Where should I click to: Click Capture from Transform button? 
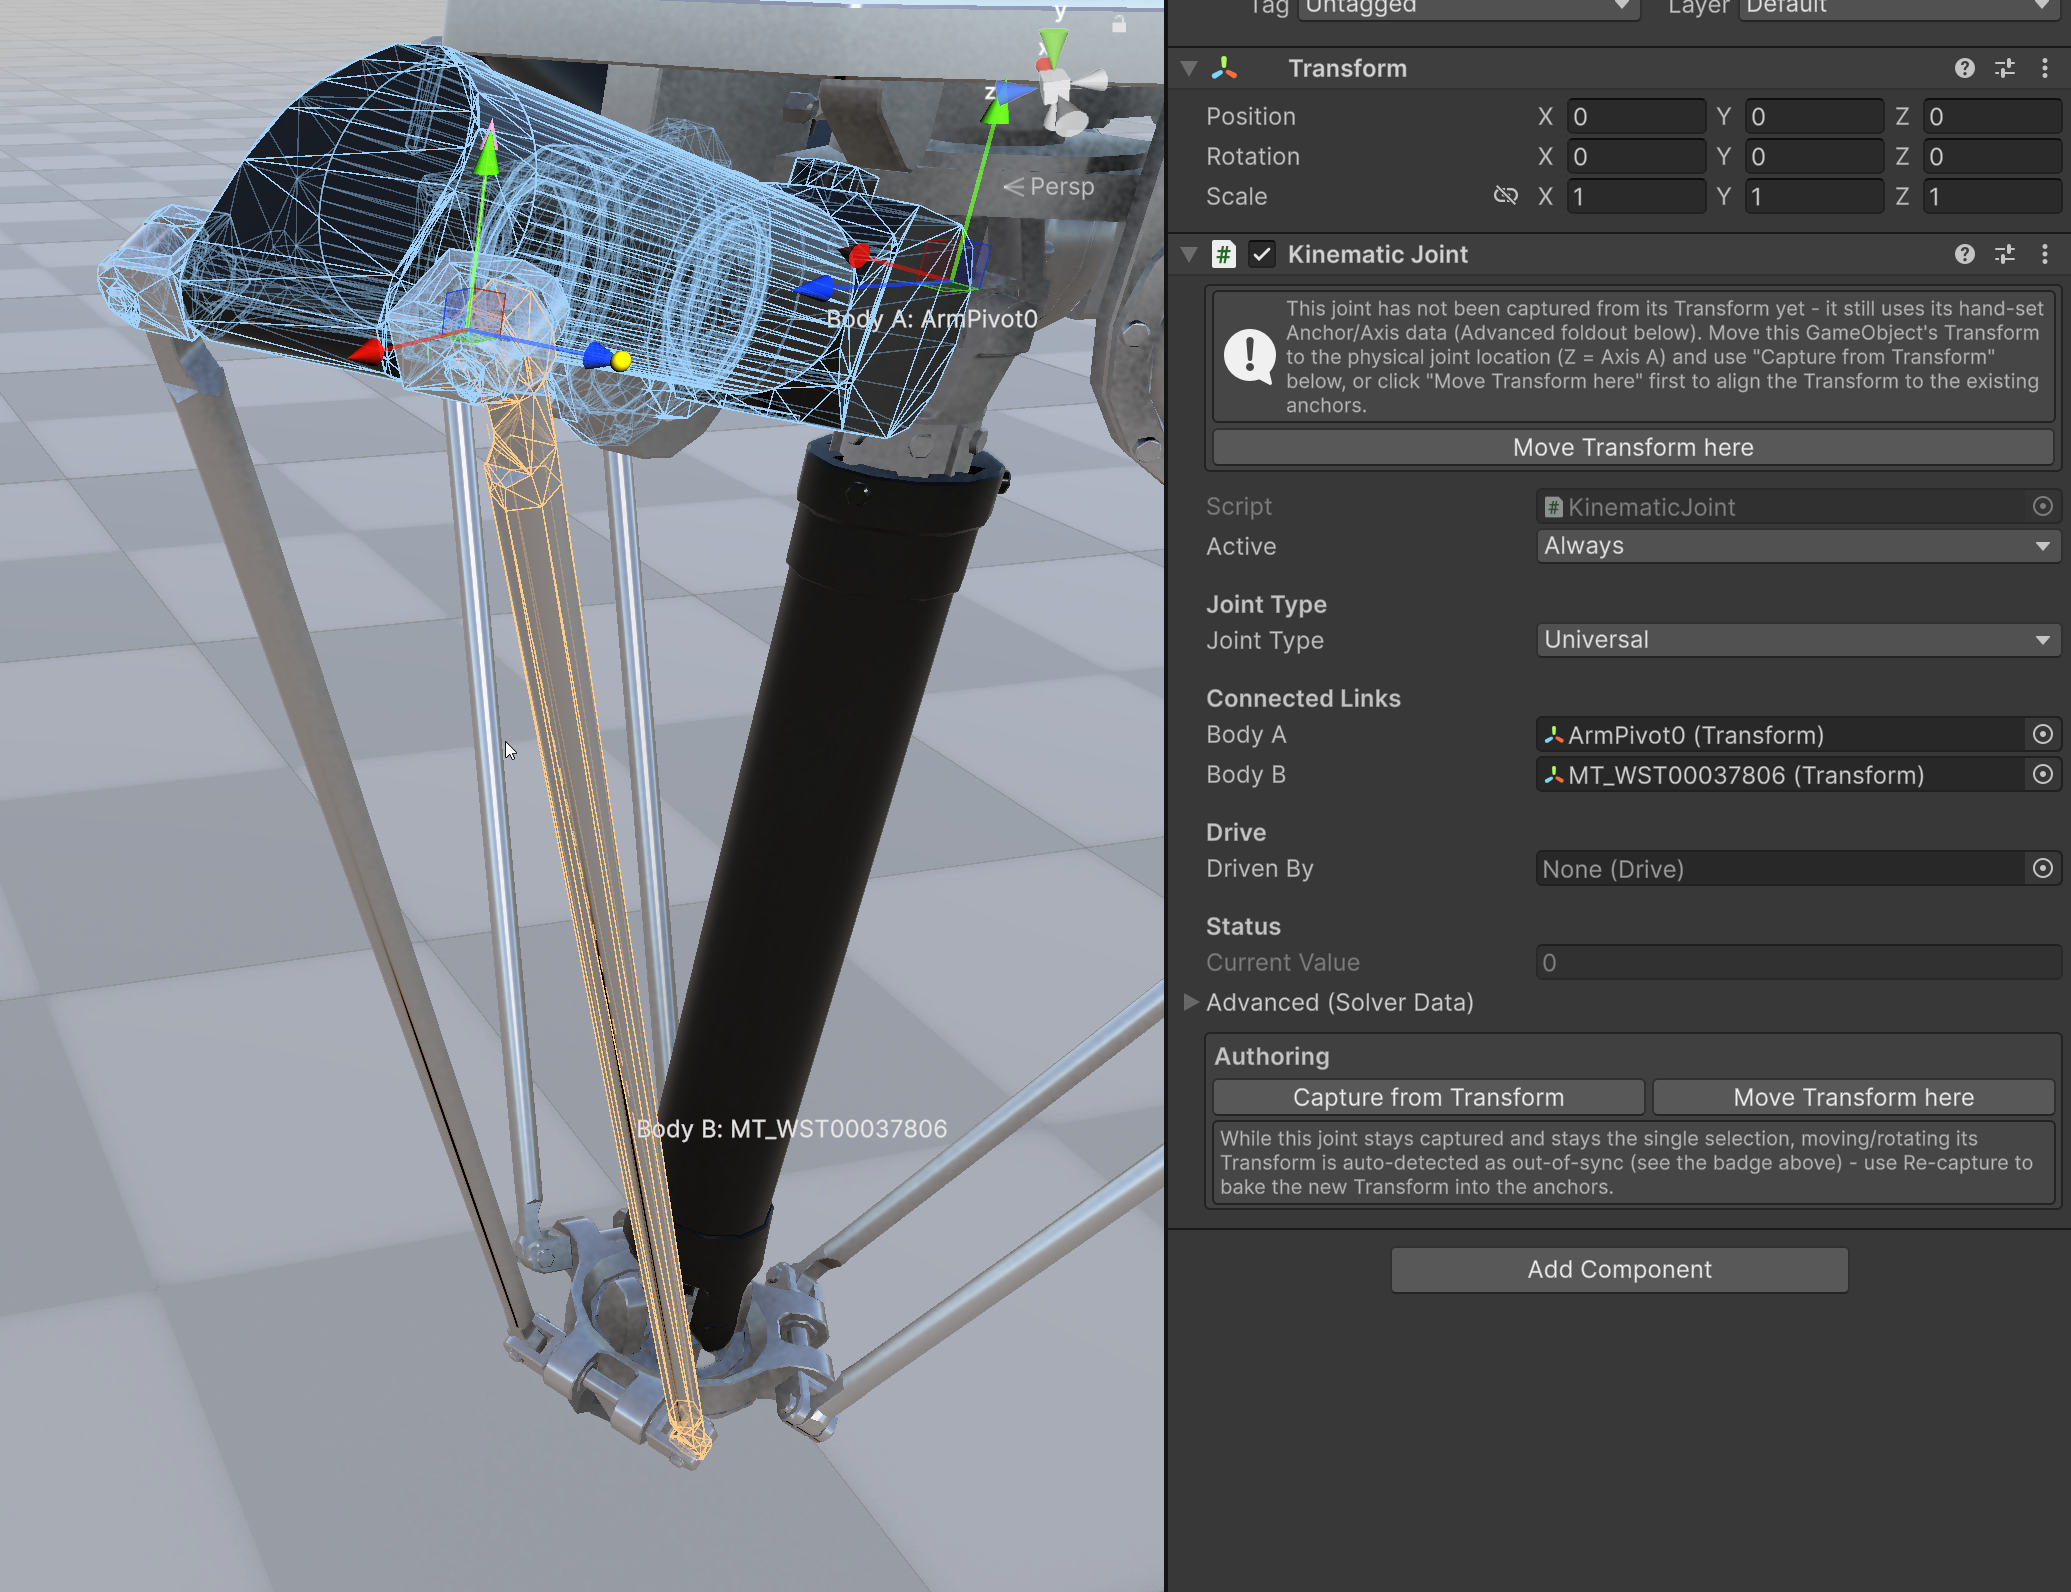1428,1097
